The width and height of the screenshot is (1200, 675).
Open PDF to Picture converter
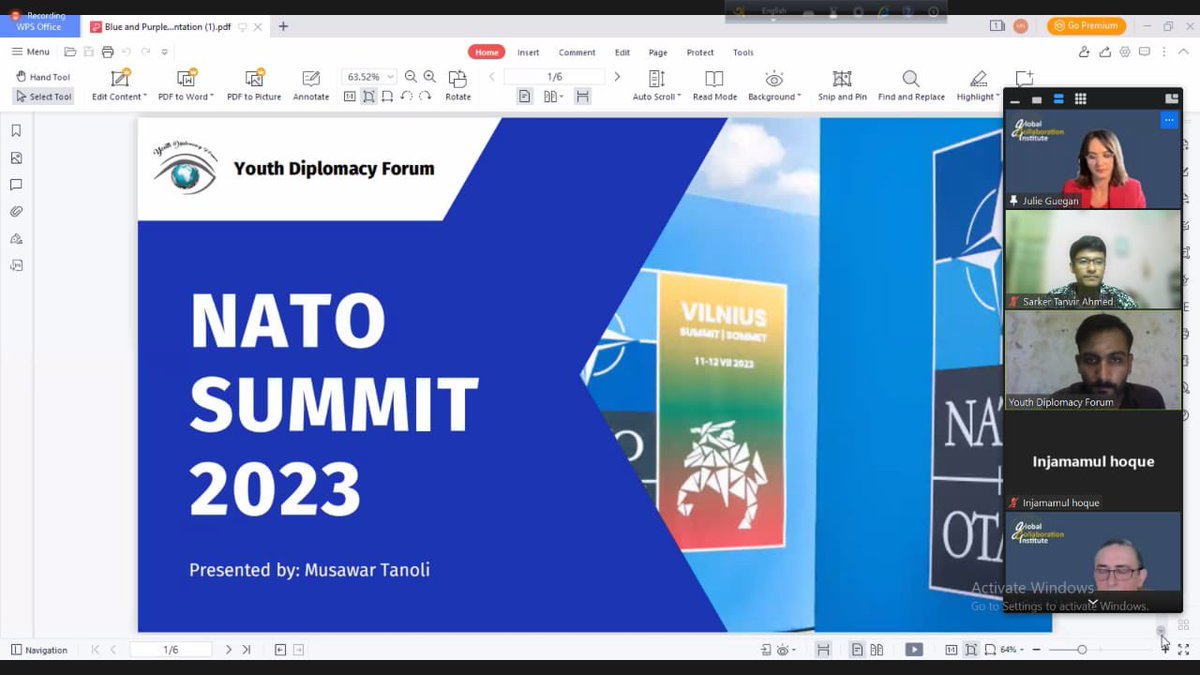coord(254,85)
